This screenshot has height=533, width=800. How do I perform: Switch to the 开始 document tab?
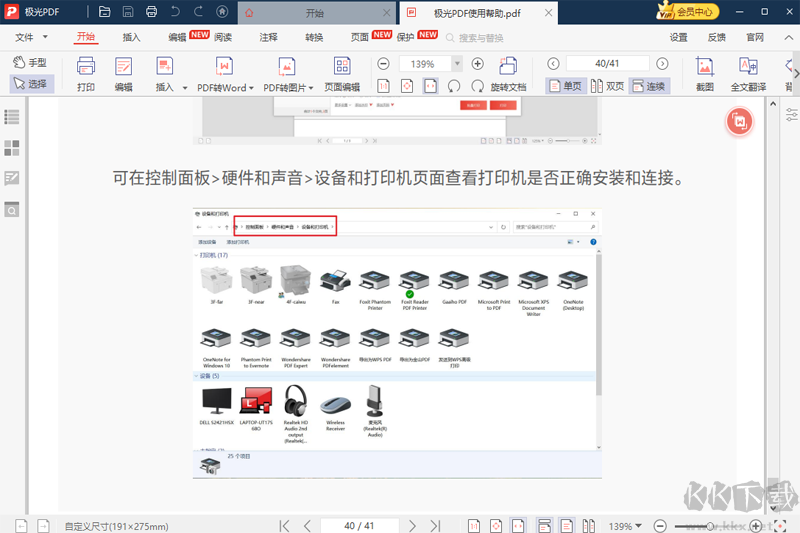(317, 13)
